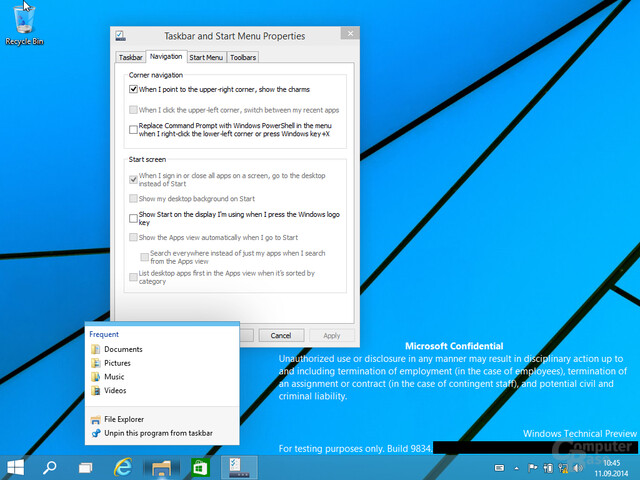Uncheck upper-right corner show charms option
The image size is (640, 480).
(133, 89)
